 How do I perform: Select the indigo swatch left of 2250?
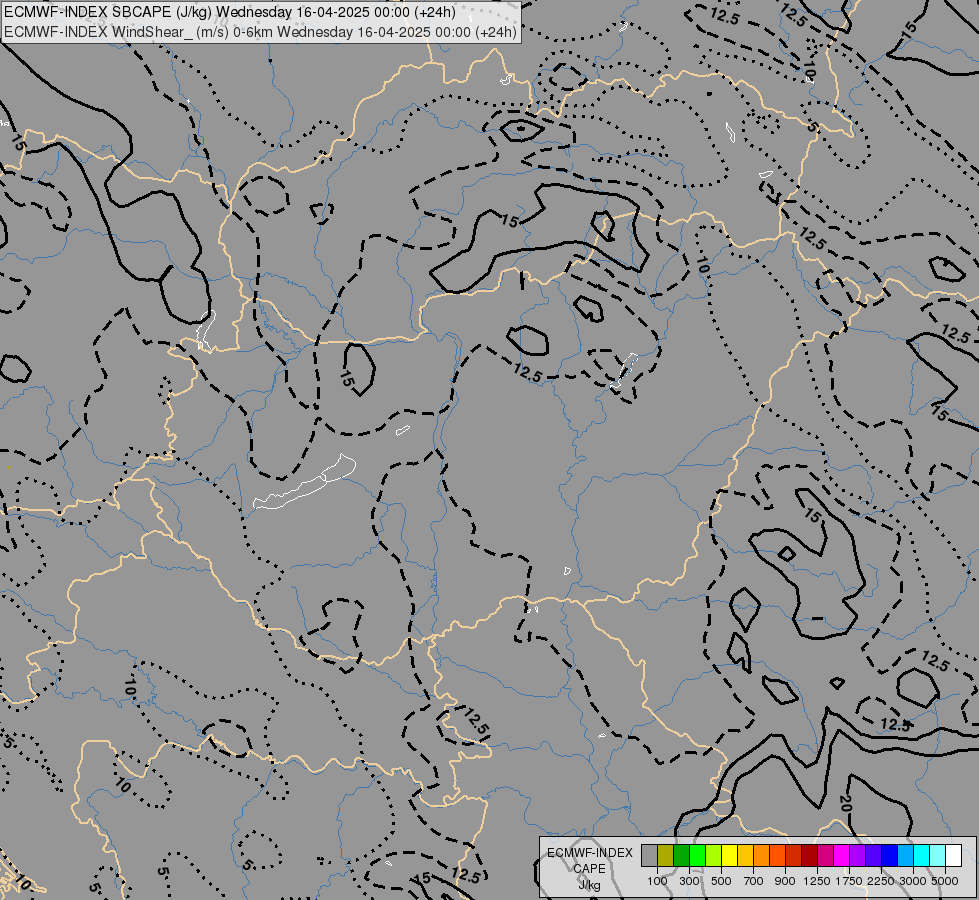873,855
